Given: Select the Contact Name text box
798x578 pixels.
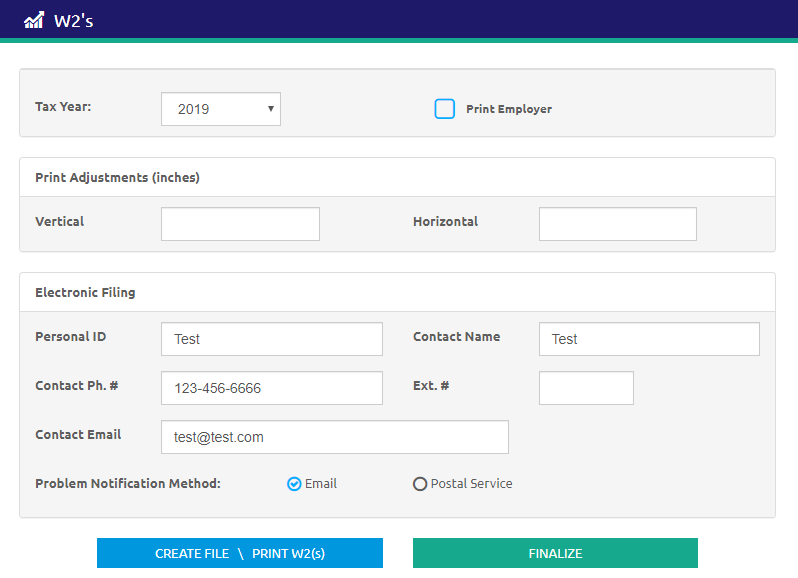Looking at the screenshot, I should [x=648, y=339].
